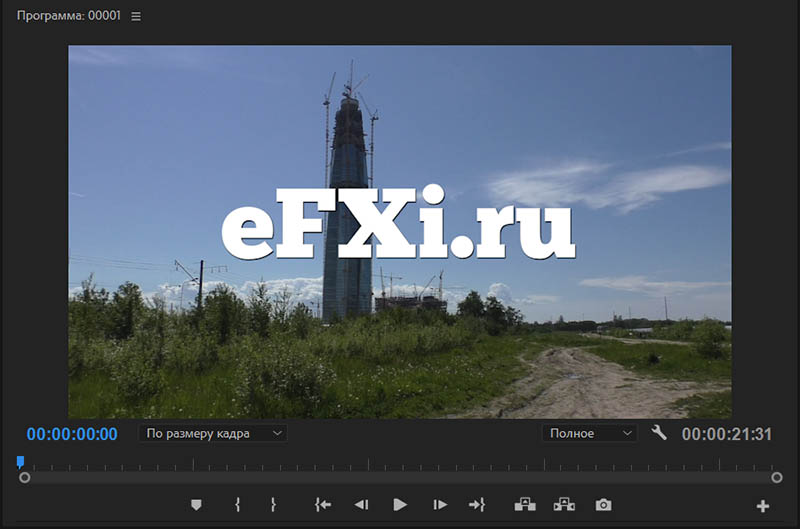This screenshot has height=529, width=800.
Task: Open the Program panel hamburger menu
Action: click(x=136, y=16)
